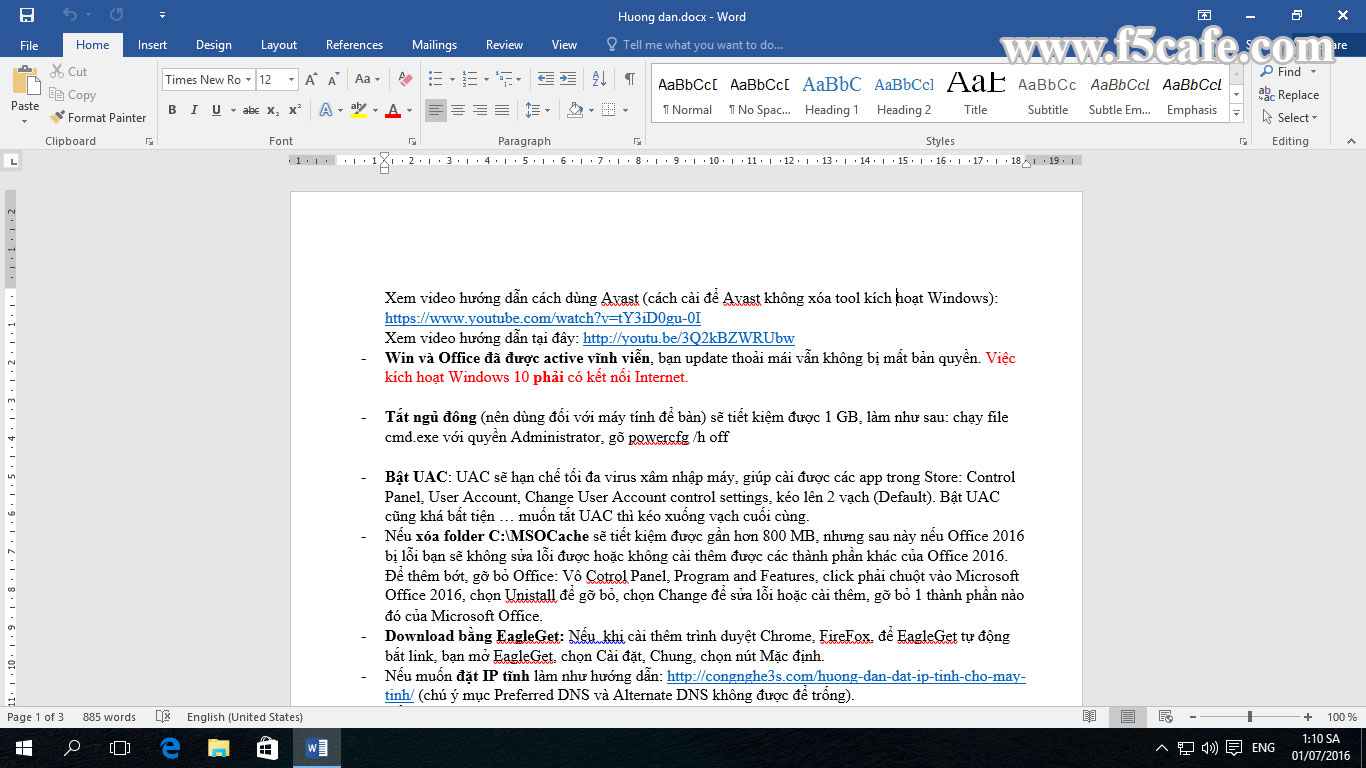Redo the last action
Screen dimensions: 1366x768
coord(117,15)
